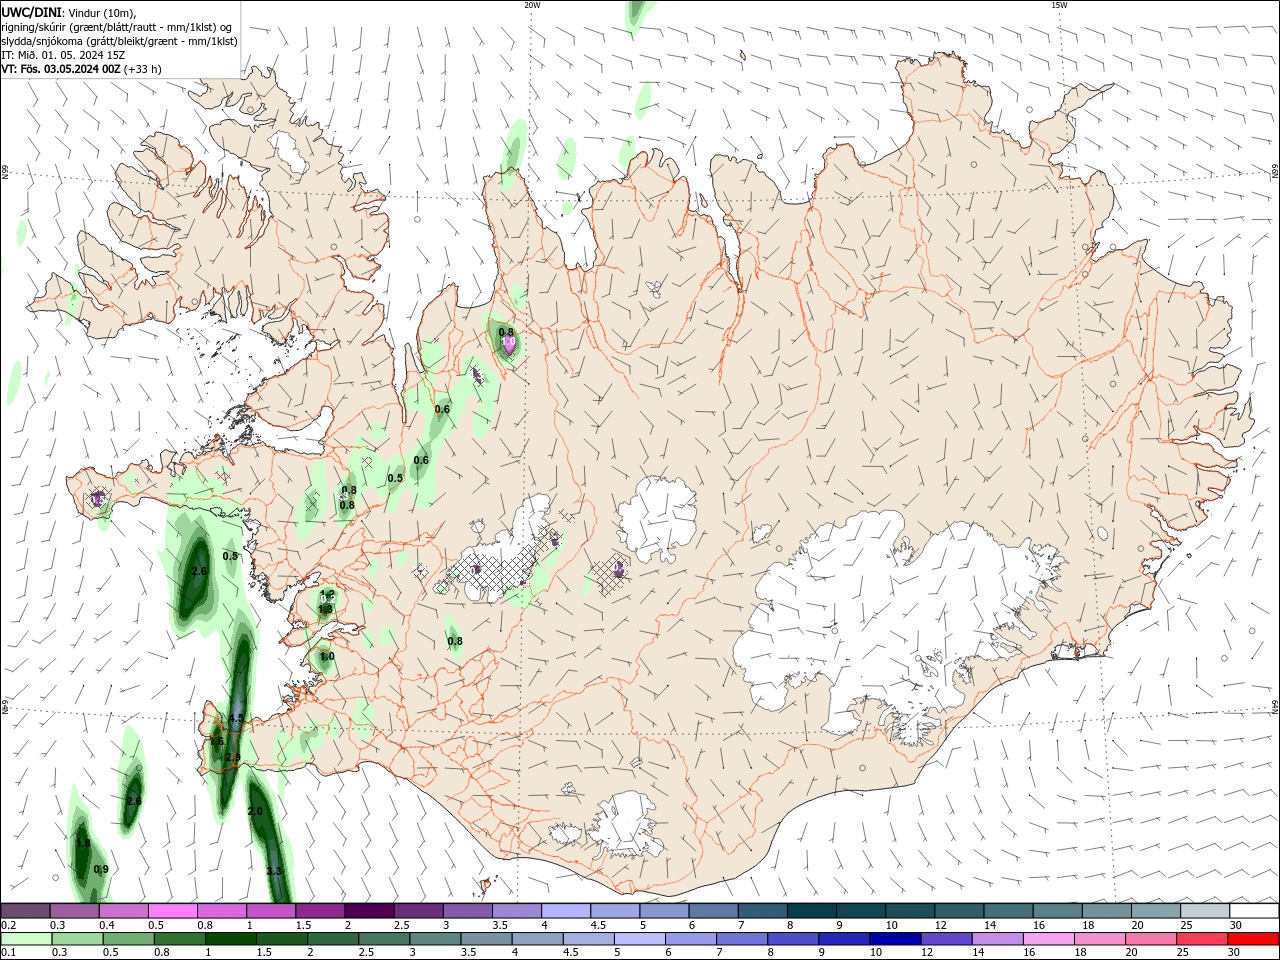This screenshot has width=1280, height=960.
Task: Click the light grey 25 snow-scale swatch
Action: tap(1203, 911)
